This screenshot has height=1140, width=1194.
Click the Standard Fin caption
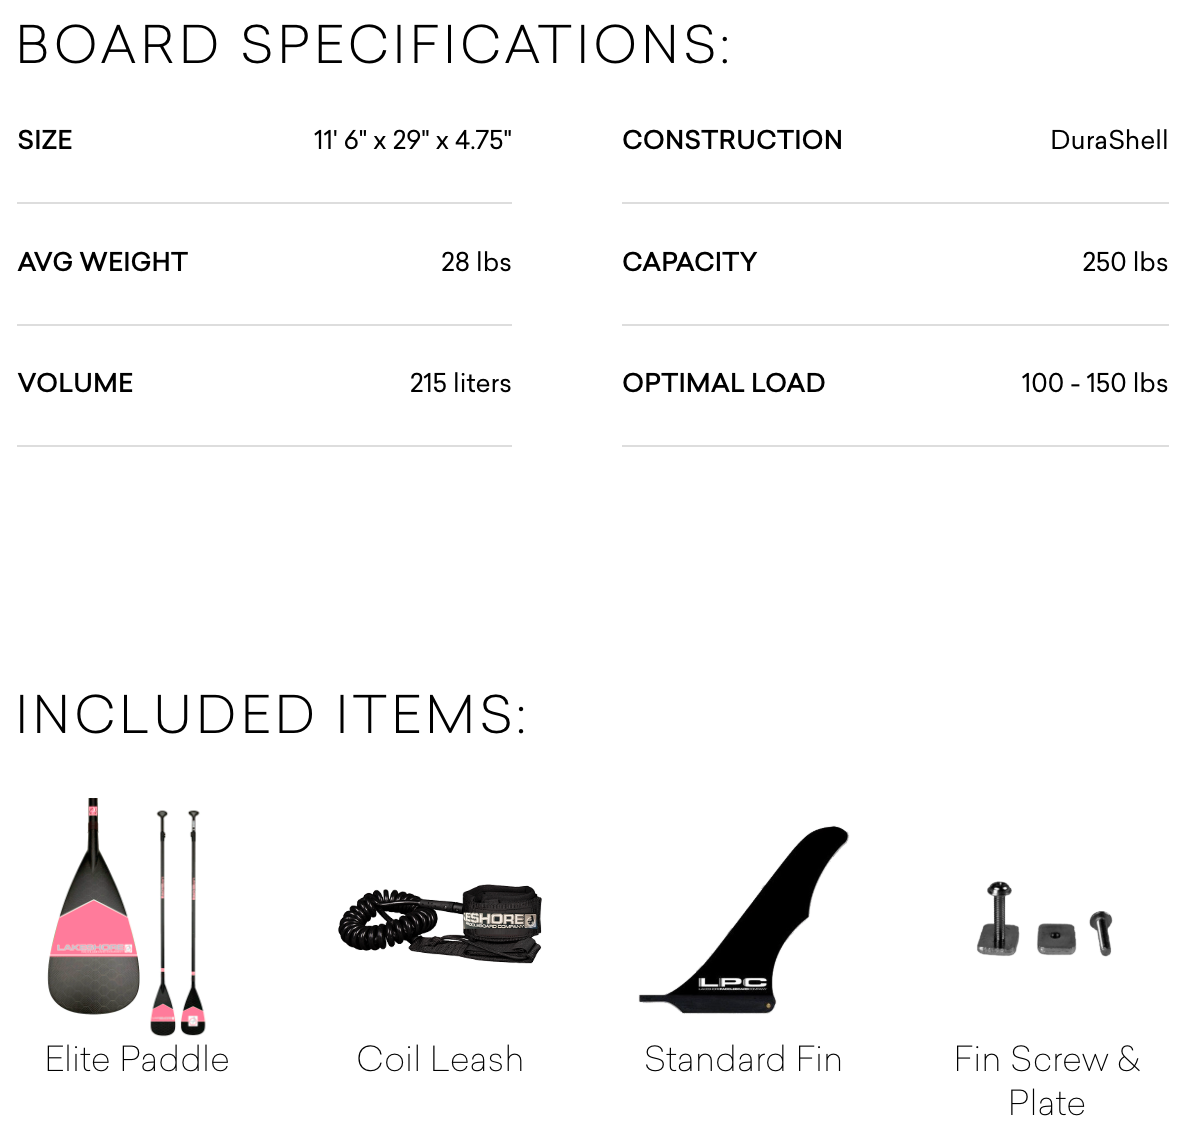tap(743, 1059)
